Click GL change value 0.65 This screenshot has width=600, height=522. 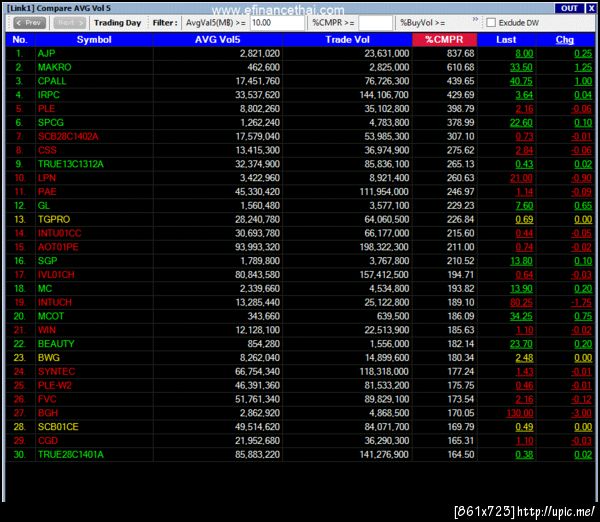(x=583, y=206)
